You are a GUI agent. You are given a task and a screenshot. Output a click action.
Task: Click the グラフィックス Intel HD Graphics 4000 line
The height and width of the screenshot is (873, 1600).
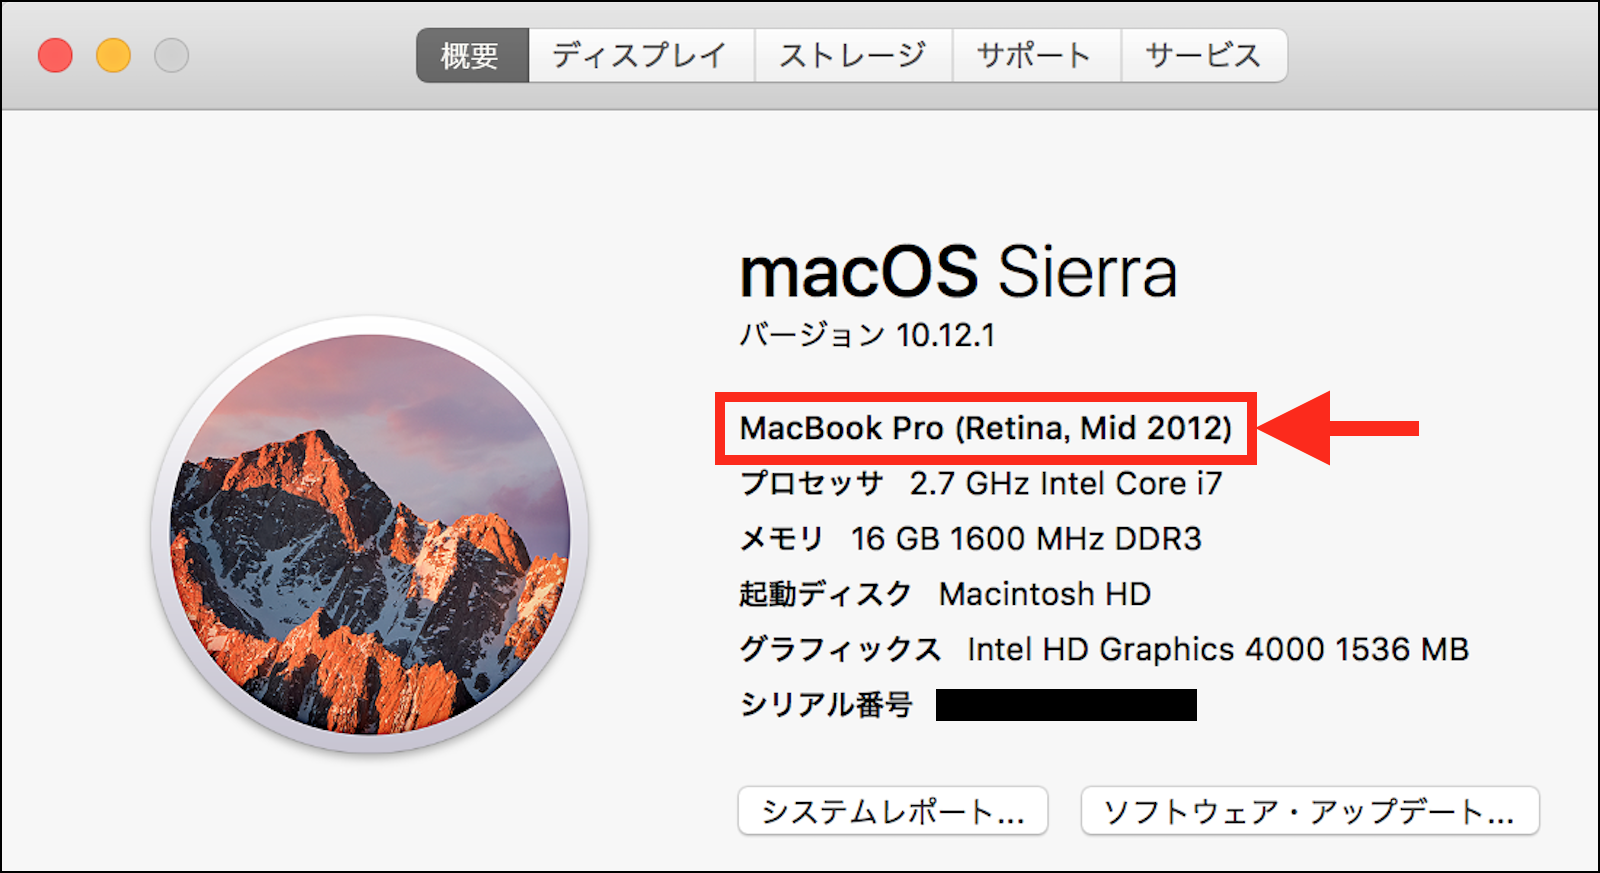tap(1103, 650)
